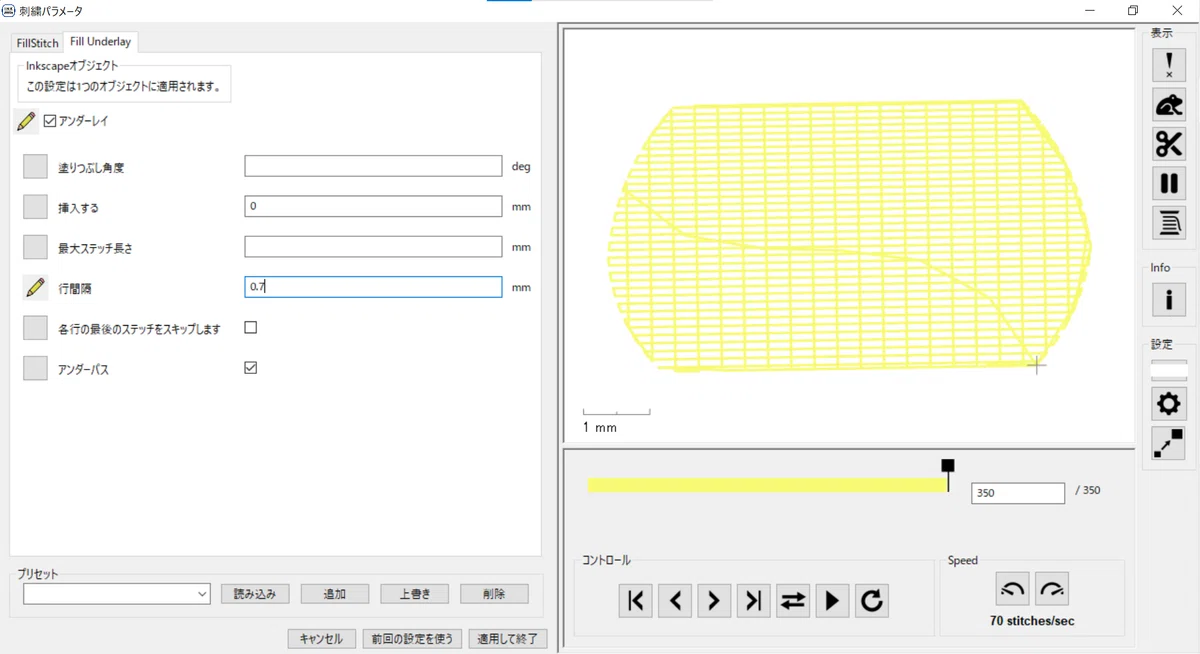This screenshot has height=654, width=1200.
Task: Click the square button beside アンダーパス
Action: [35, 368]
